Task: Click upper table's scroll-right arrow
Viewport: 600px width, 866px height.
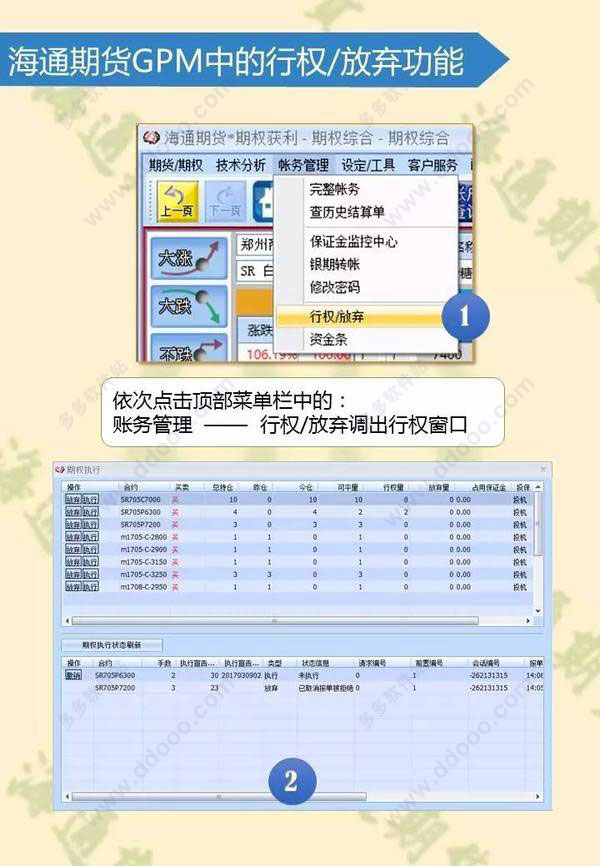Action: click(528, 621)
